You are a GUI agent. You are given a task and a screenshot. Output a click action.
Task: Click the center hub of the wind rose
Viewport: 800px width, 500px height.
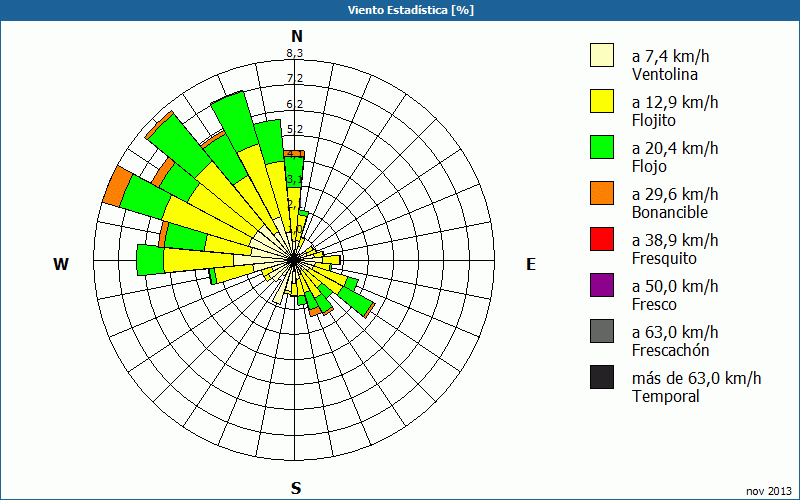coord(294,260)
